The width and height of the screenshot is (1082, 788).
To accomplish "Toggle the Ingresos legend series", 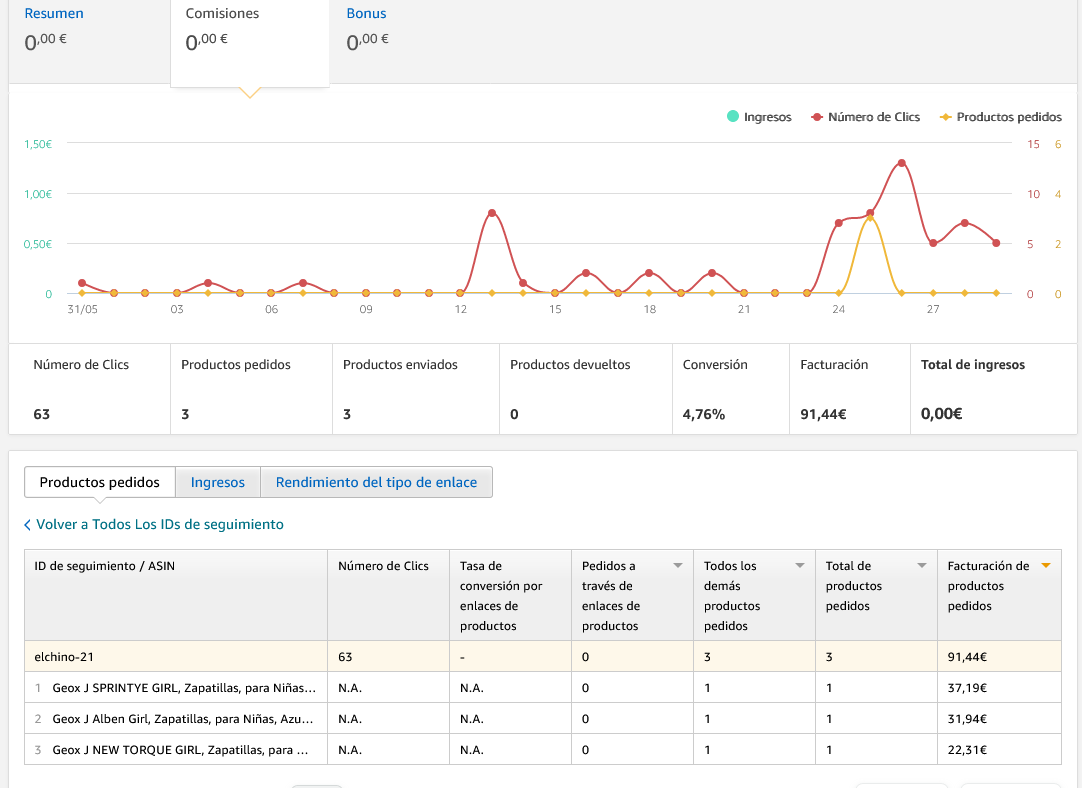I will click(x=759, y=117).
